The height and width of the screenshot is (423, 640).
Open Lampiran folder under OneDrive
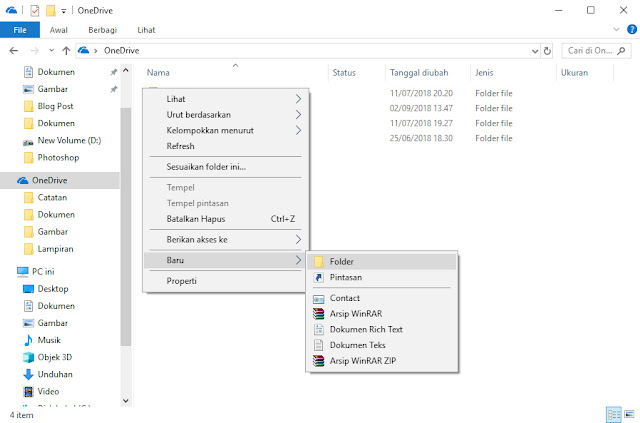(x=55, y=249)
